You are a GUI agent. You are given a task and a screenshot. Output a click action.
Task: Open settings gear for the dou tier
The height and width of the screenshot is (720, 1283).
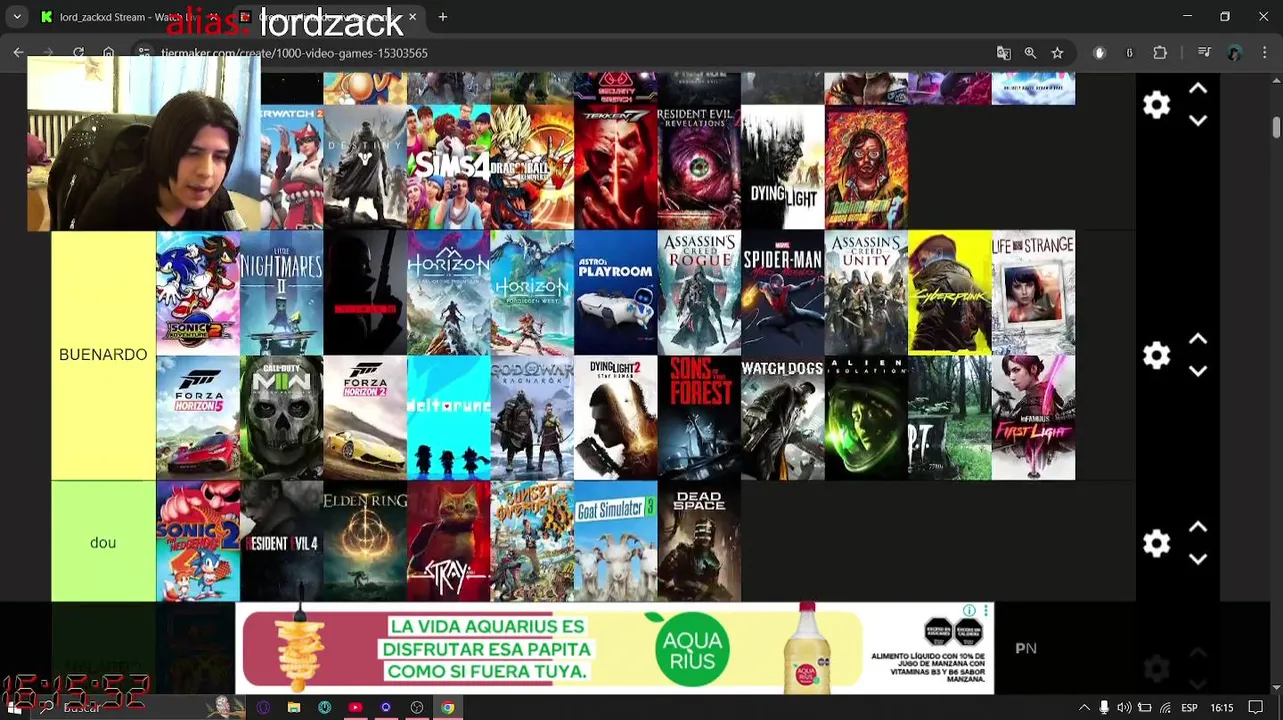tap(1157, 543)
